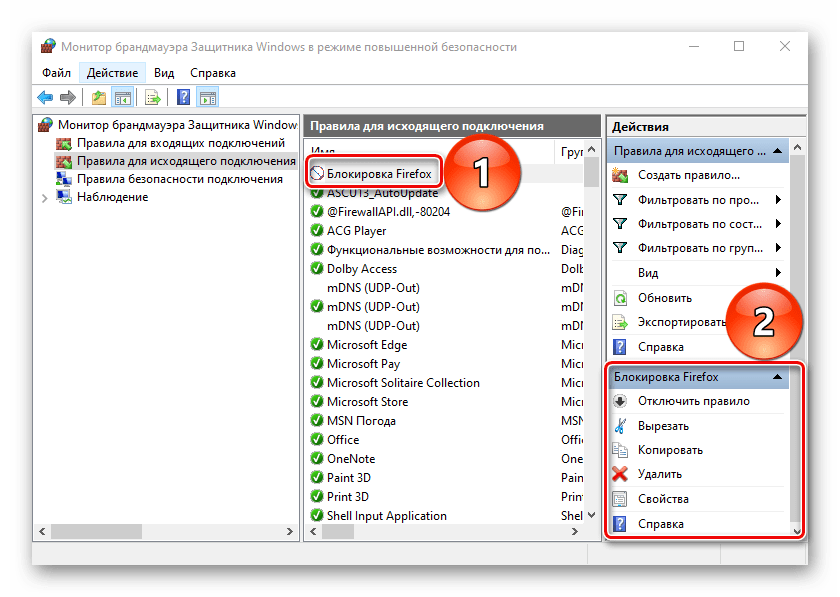Click the blue question mark toolbar icon
Image resolution: width=840 pixels, height=597 pixels.
coord(184,97)
